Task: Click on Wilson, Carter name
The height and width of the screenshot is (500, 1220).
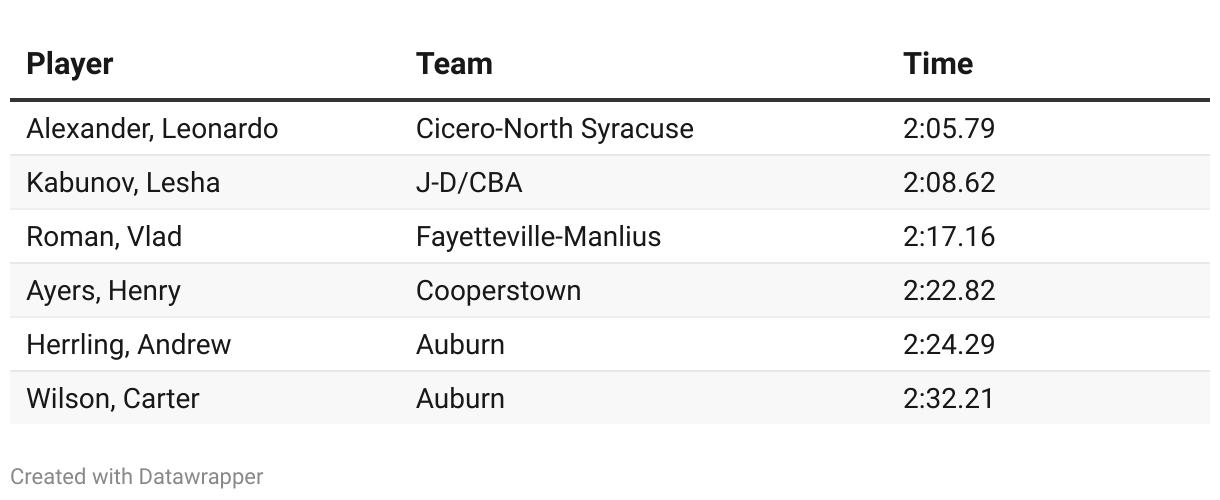Action: click(x=112, y=399)
